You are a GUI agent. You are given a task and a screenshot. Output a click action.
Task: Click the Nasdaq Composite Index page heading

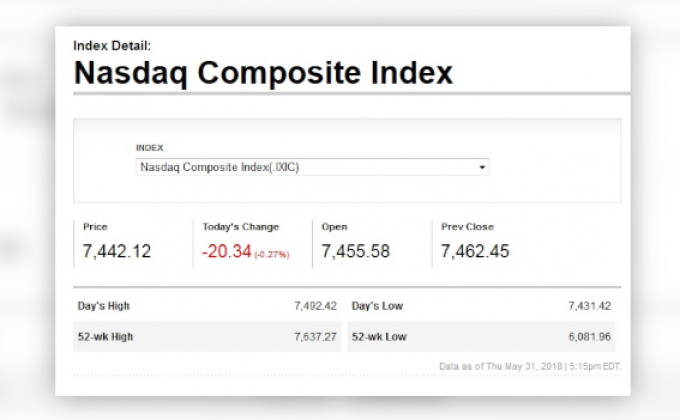coord(263,73)
